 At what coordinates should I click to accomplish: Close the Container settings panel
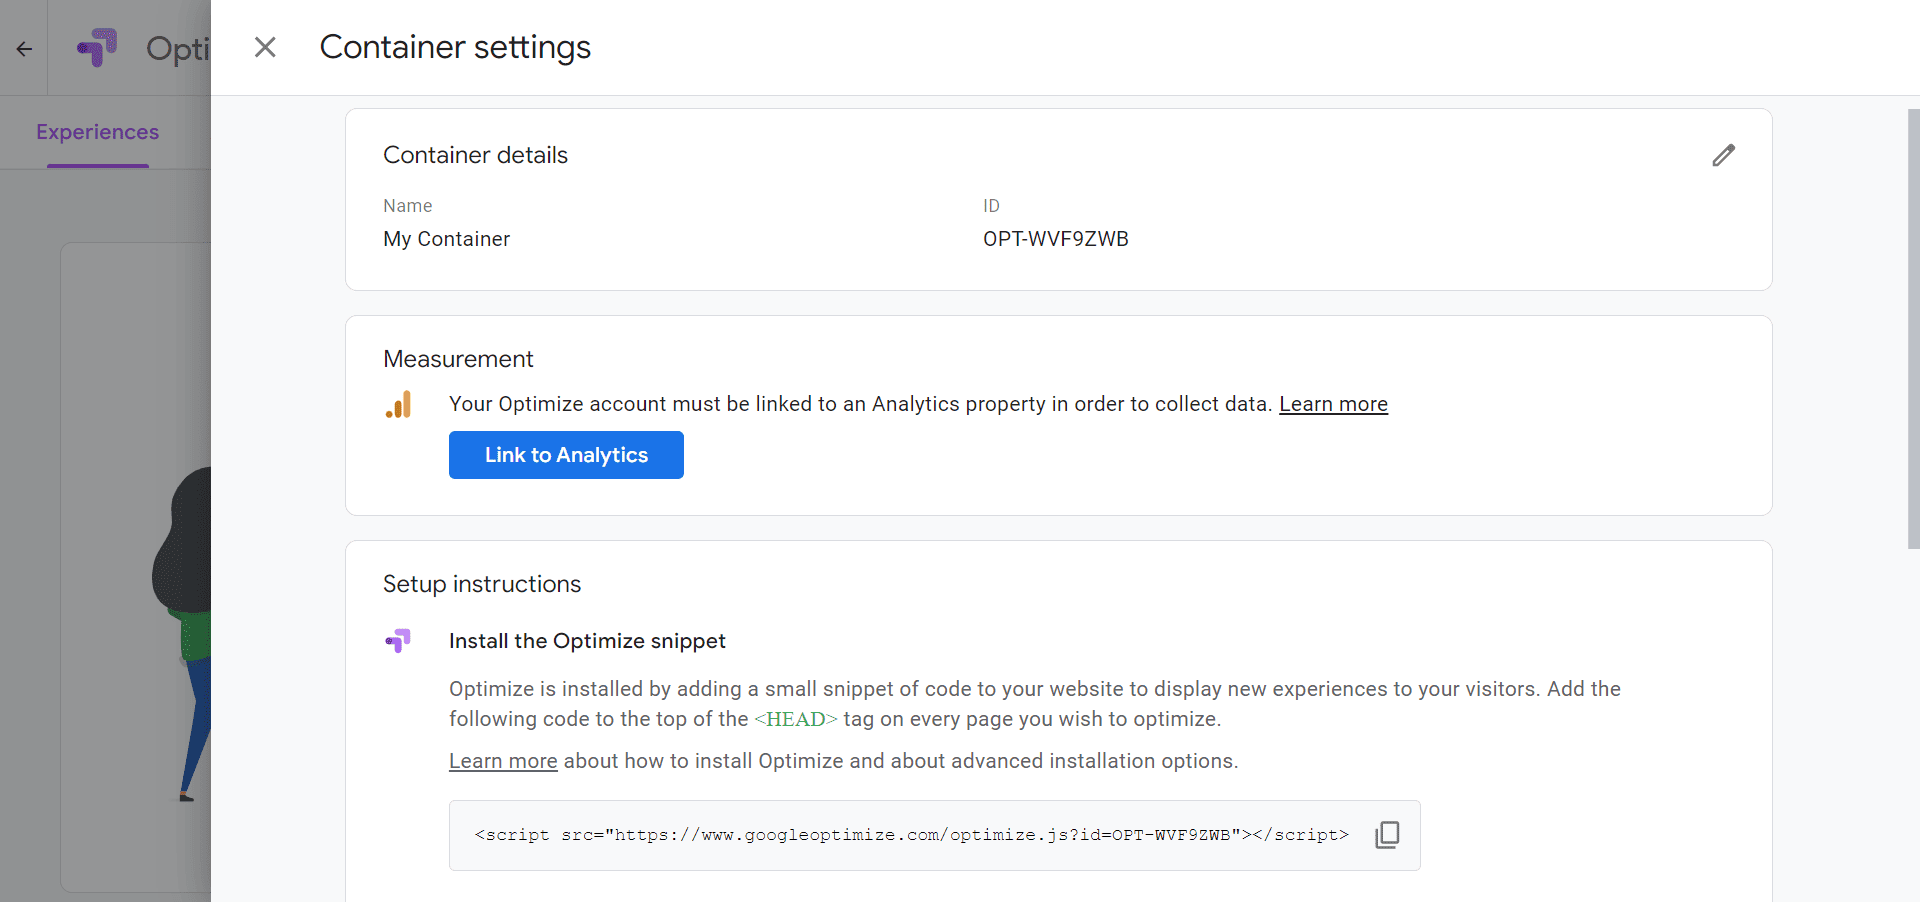click(x=265, y=47)
